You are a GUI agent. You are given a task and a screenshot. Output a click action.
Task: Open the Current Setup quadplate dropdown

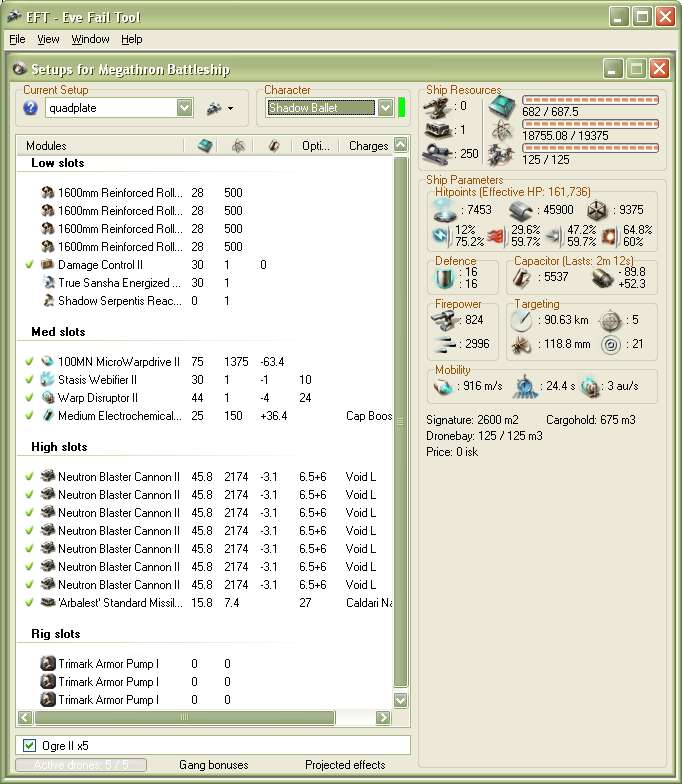184,108
